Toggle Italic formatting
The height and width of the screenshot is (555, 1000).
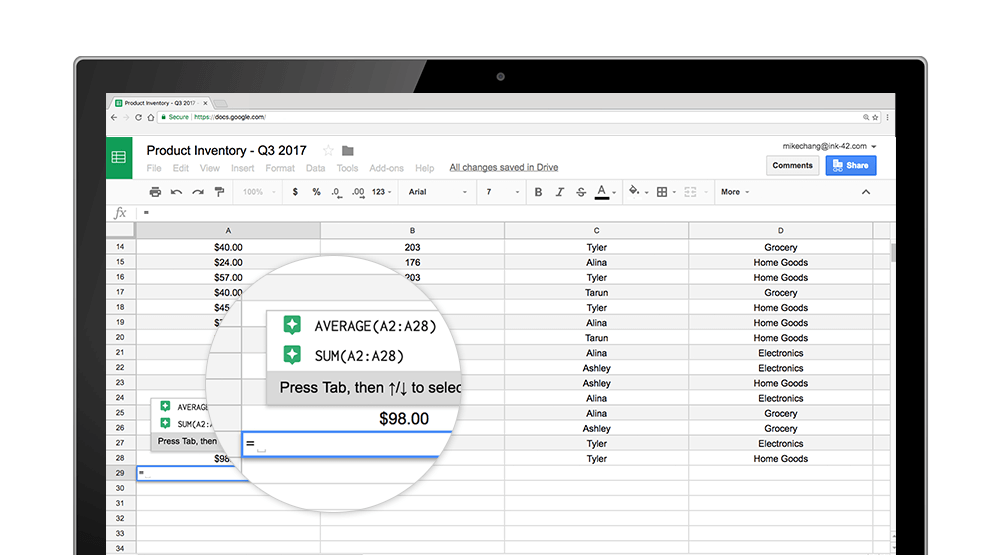(560, 192)
